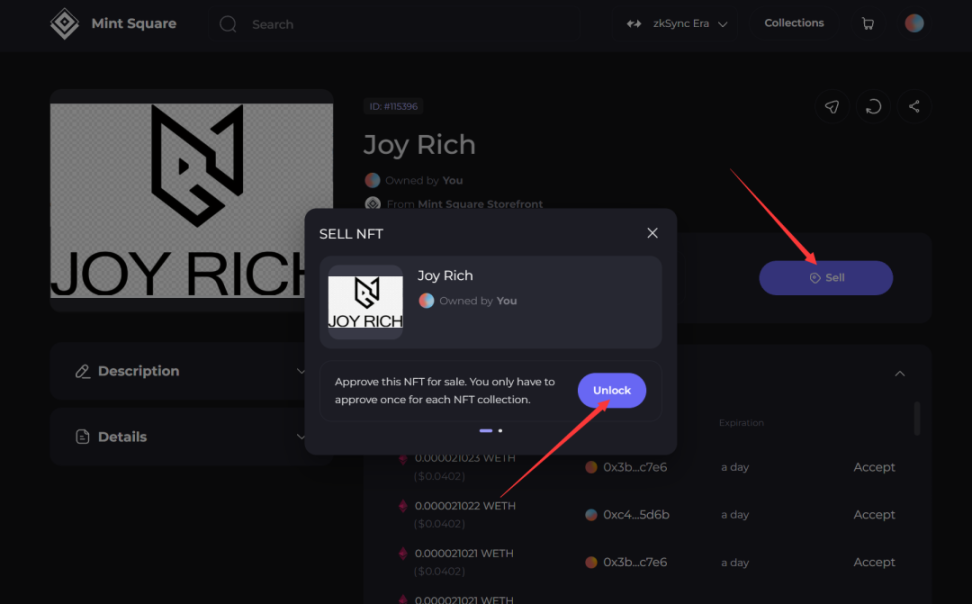Click the Sell button
972x604 pixels.
[x=826, y=278]
